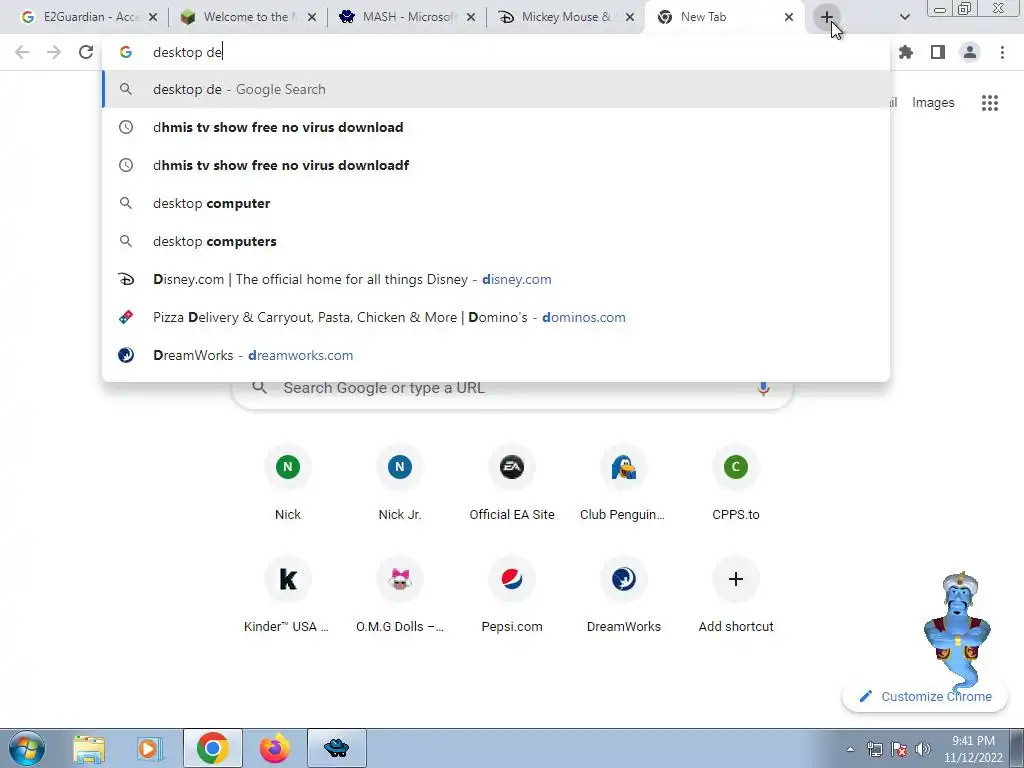Open Firefox from the taskbar
Image resolution: width=1024 pixels, height=768 pixels.
coord(274,748)
